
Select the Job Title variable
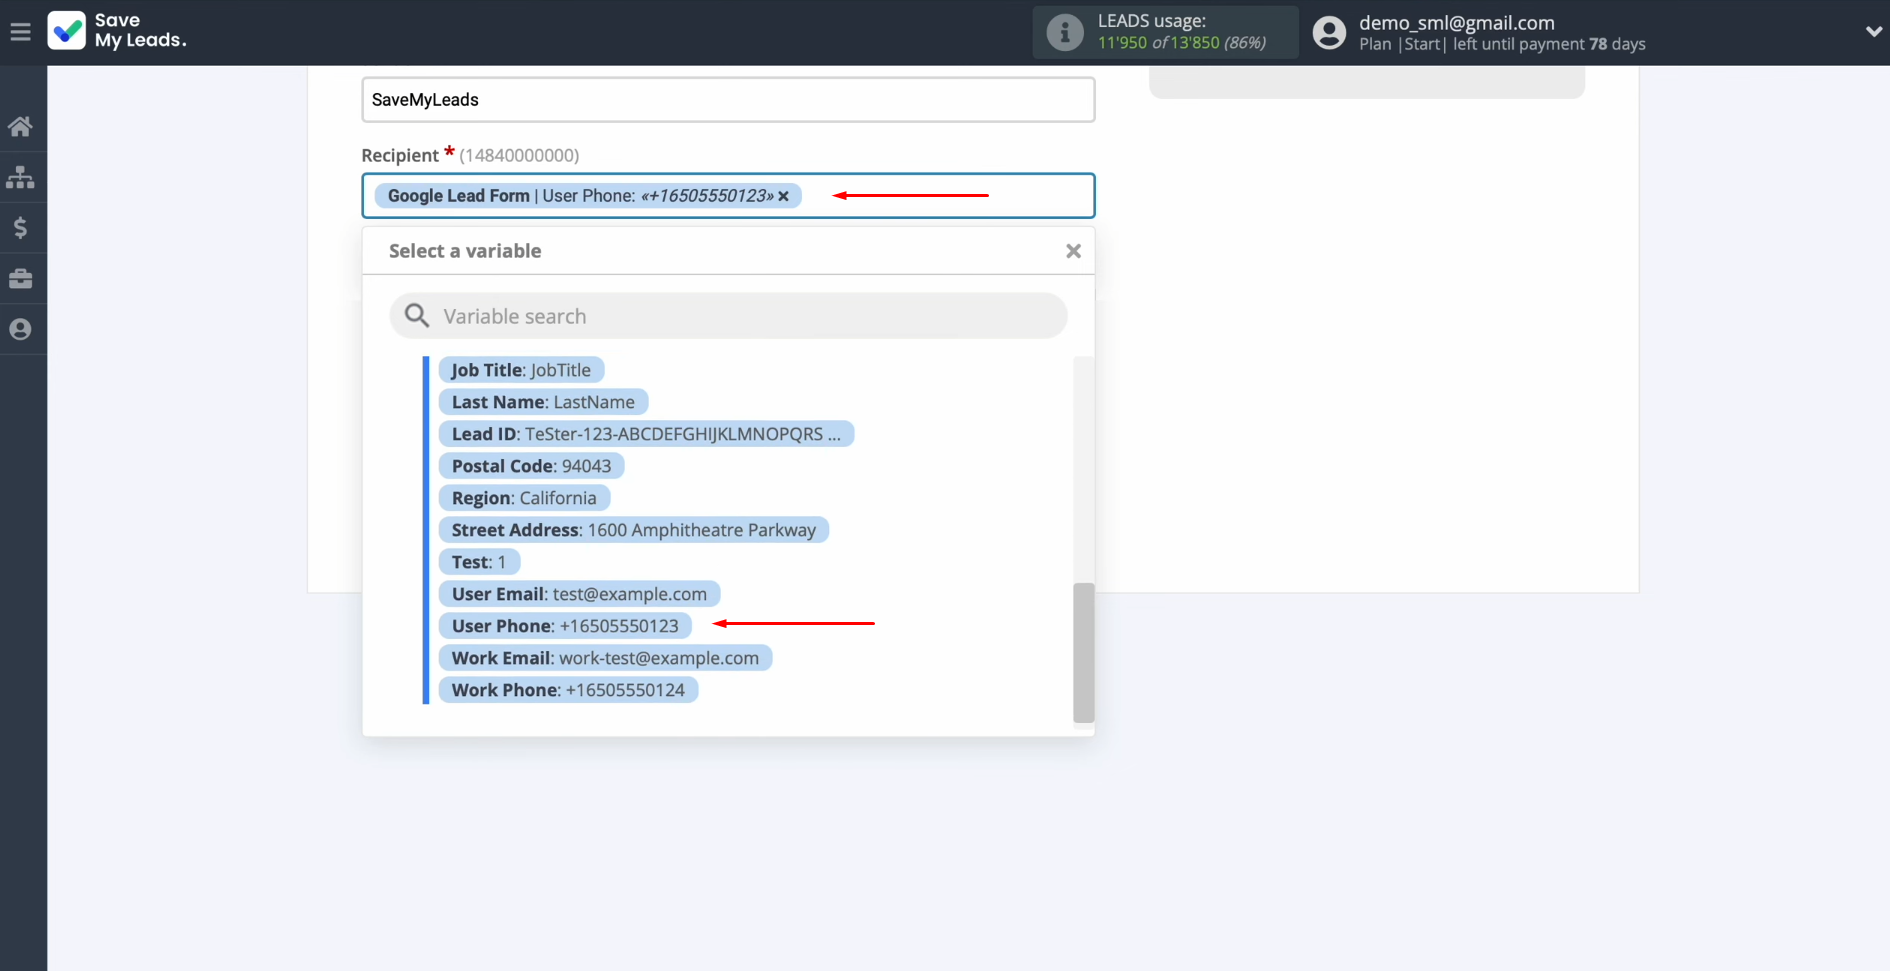[521, 370]
